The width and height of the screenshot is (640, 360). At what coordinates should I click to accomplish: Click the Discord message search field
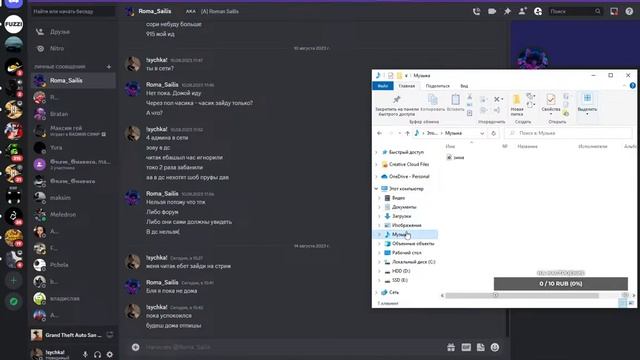point(575,11)
